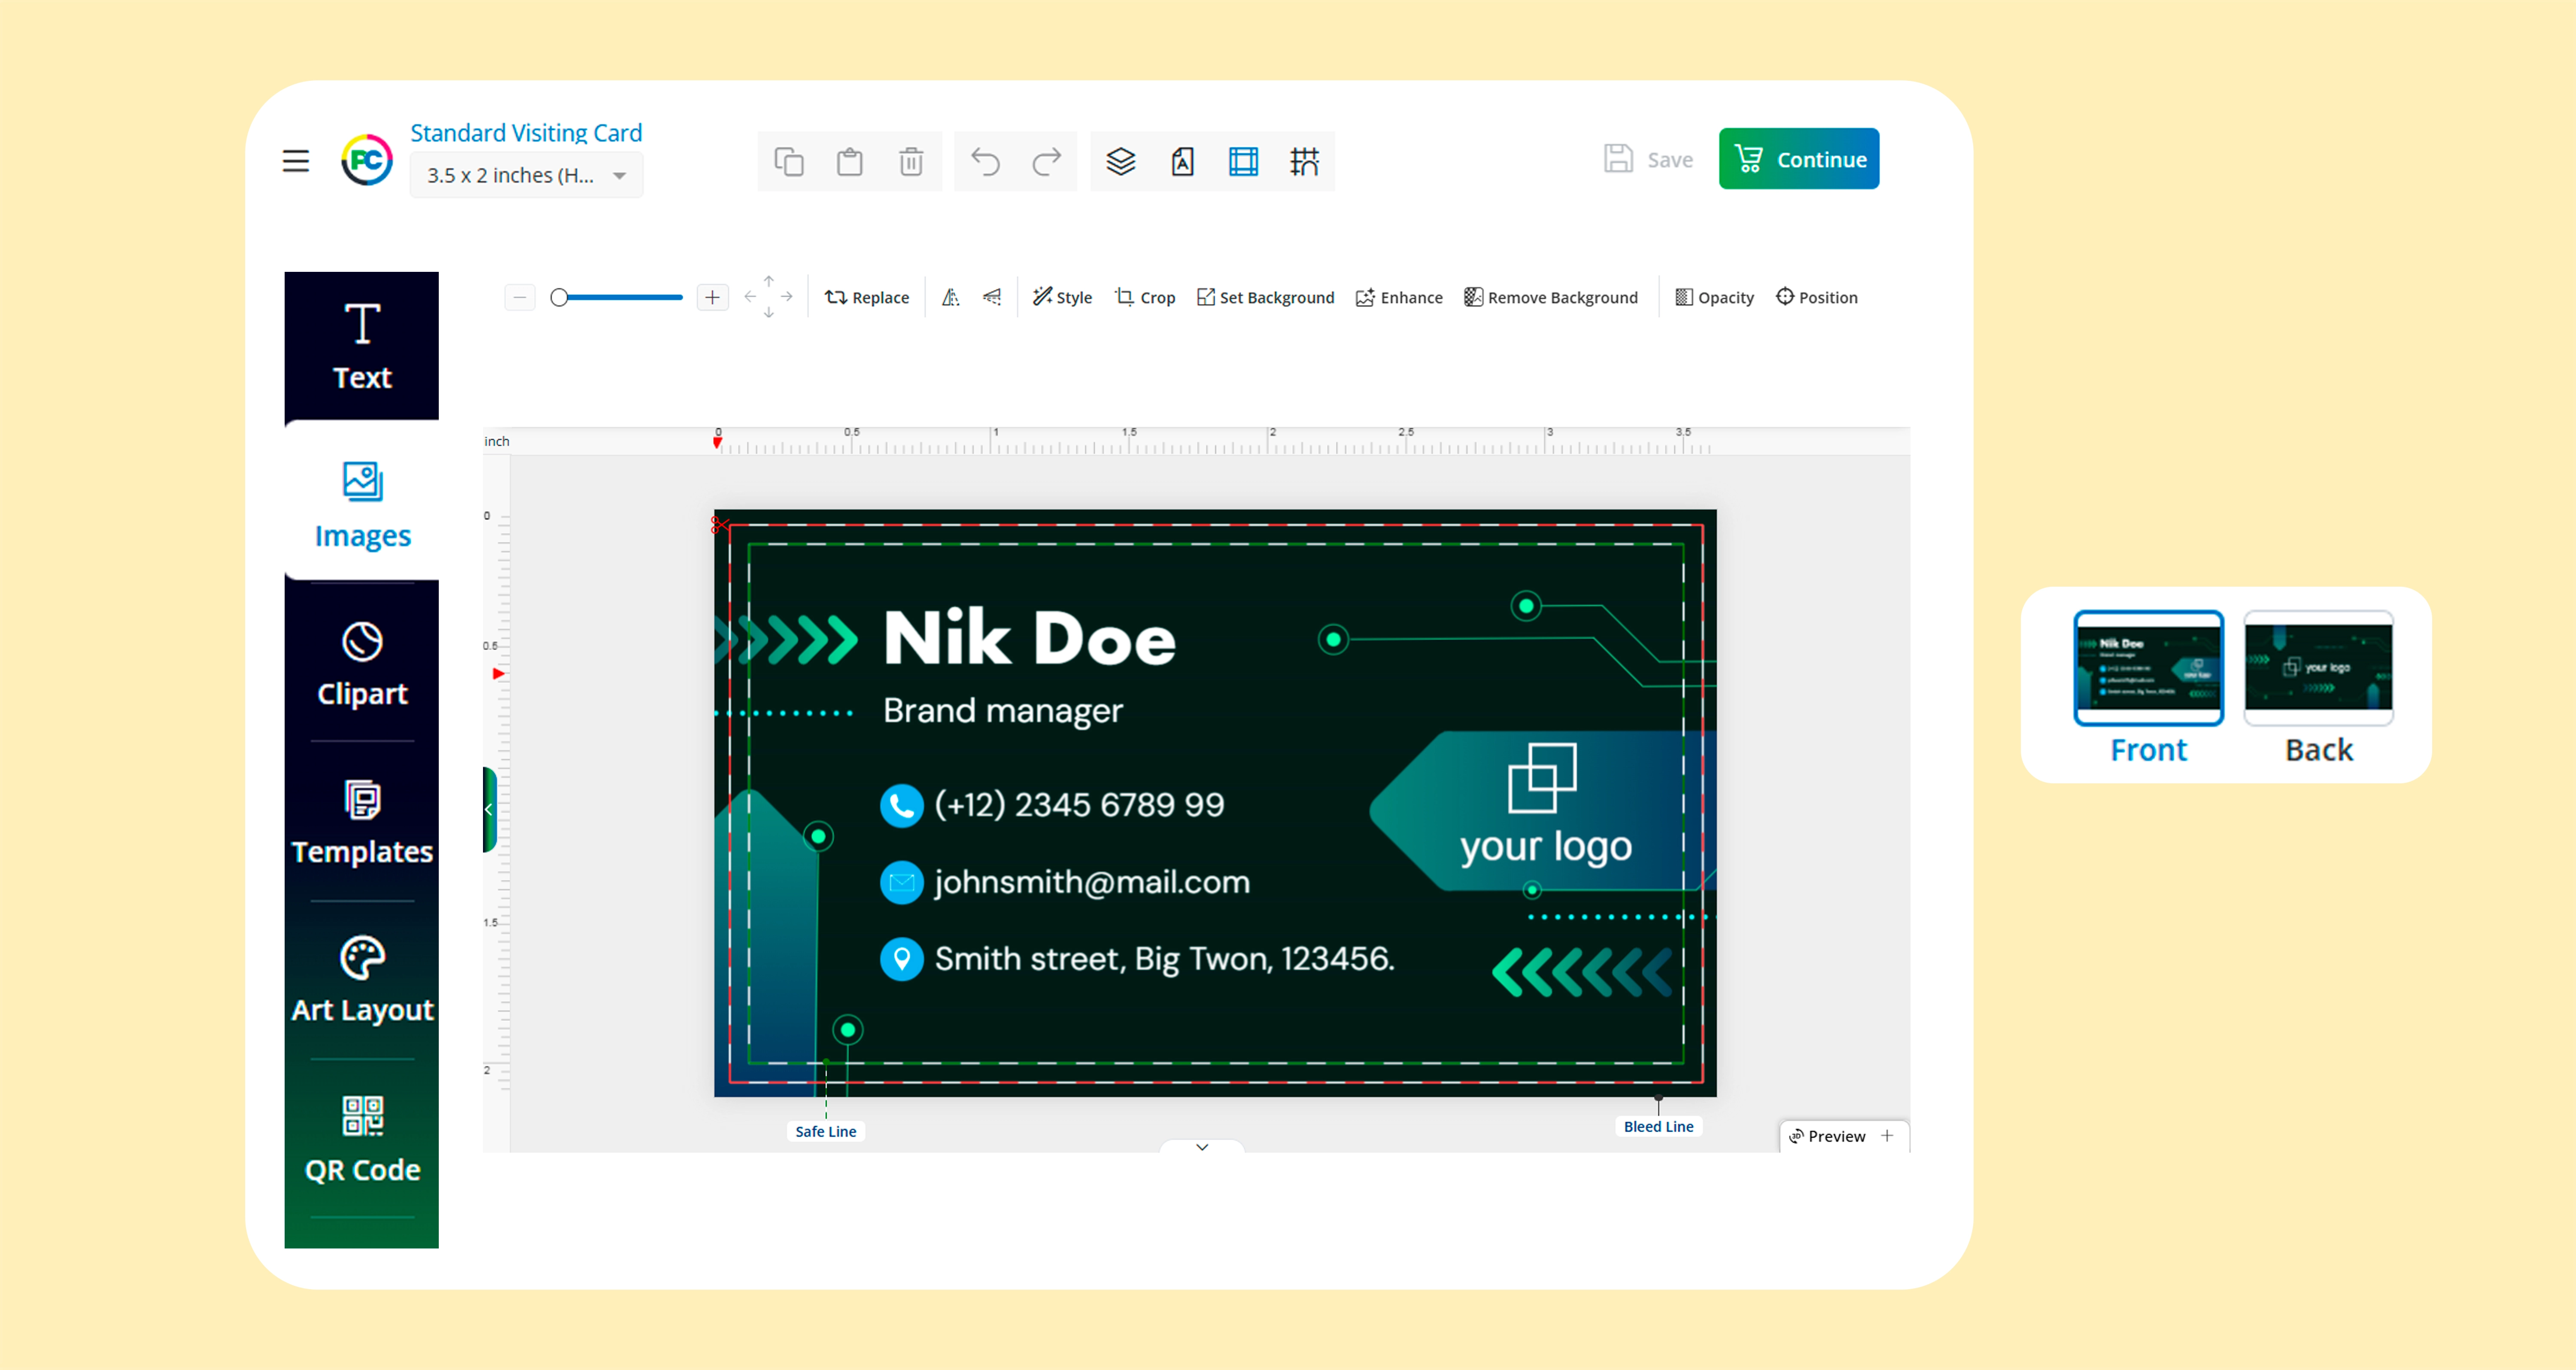Open the layers panel icon
This screenshot has width=2576, height=1370.
tap(1121, 161)
